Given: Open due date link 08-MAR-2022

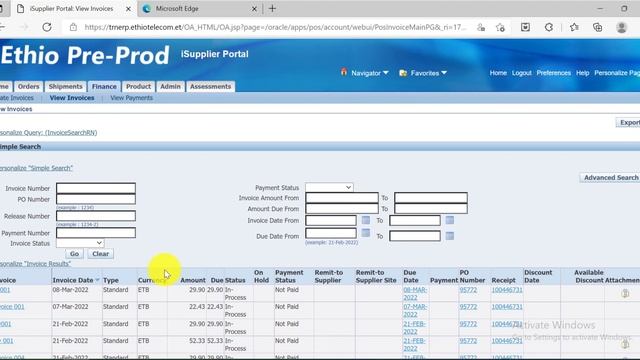Looking at the screenshot, I should pos(415,293).
